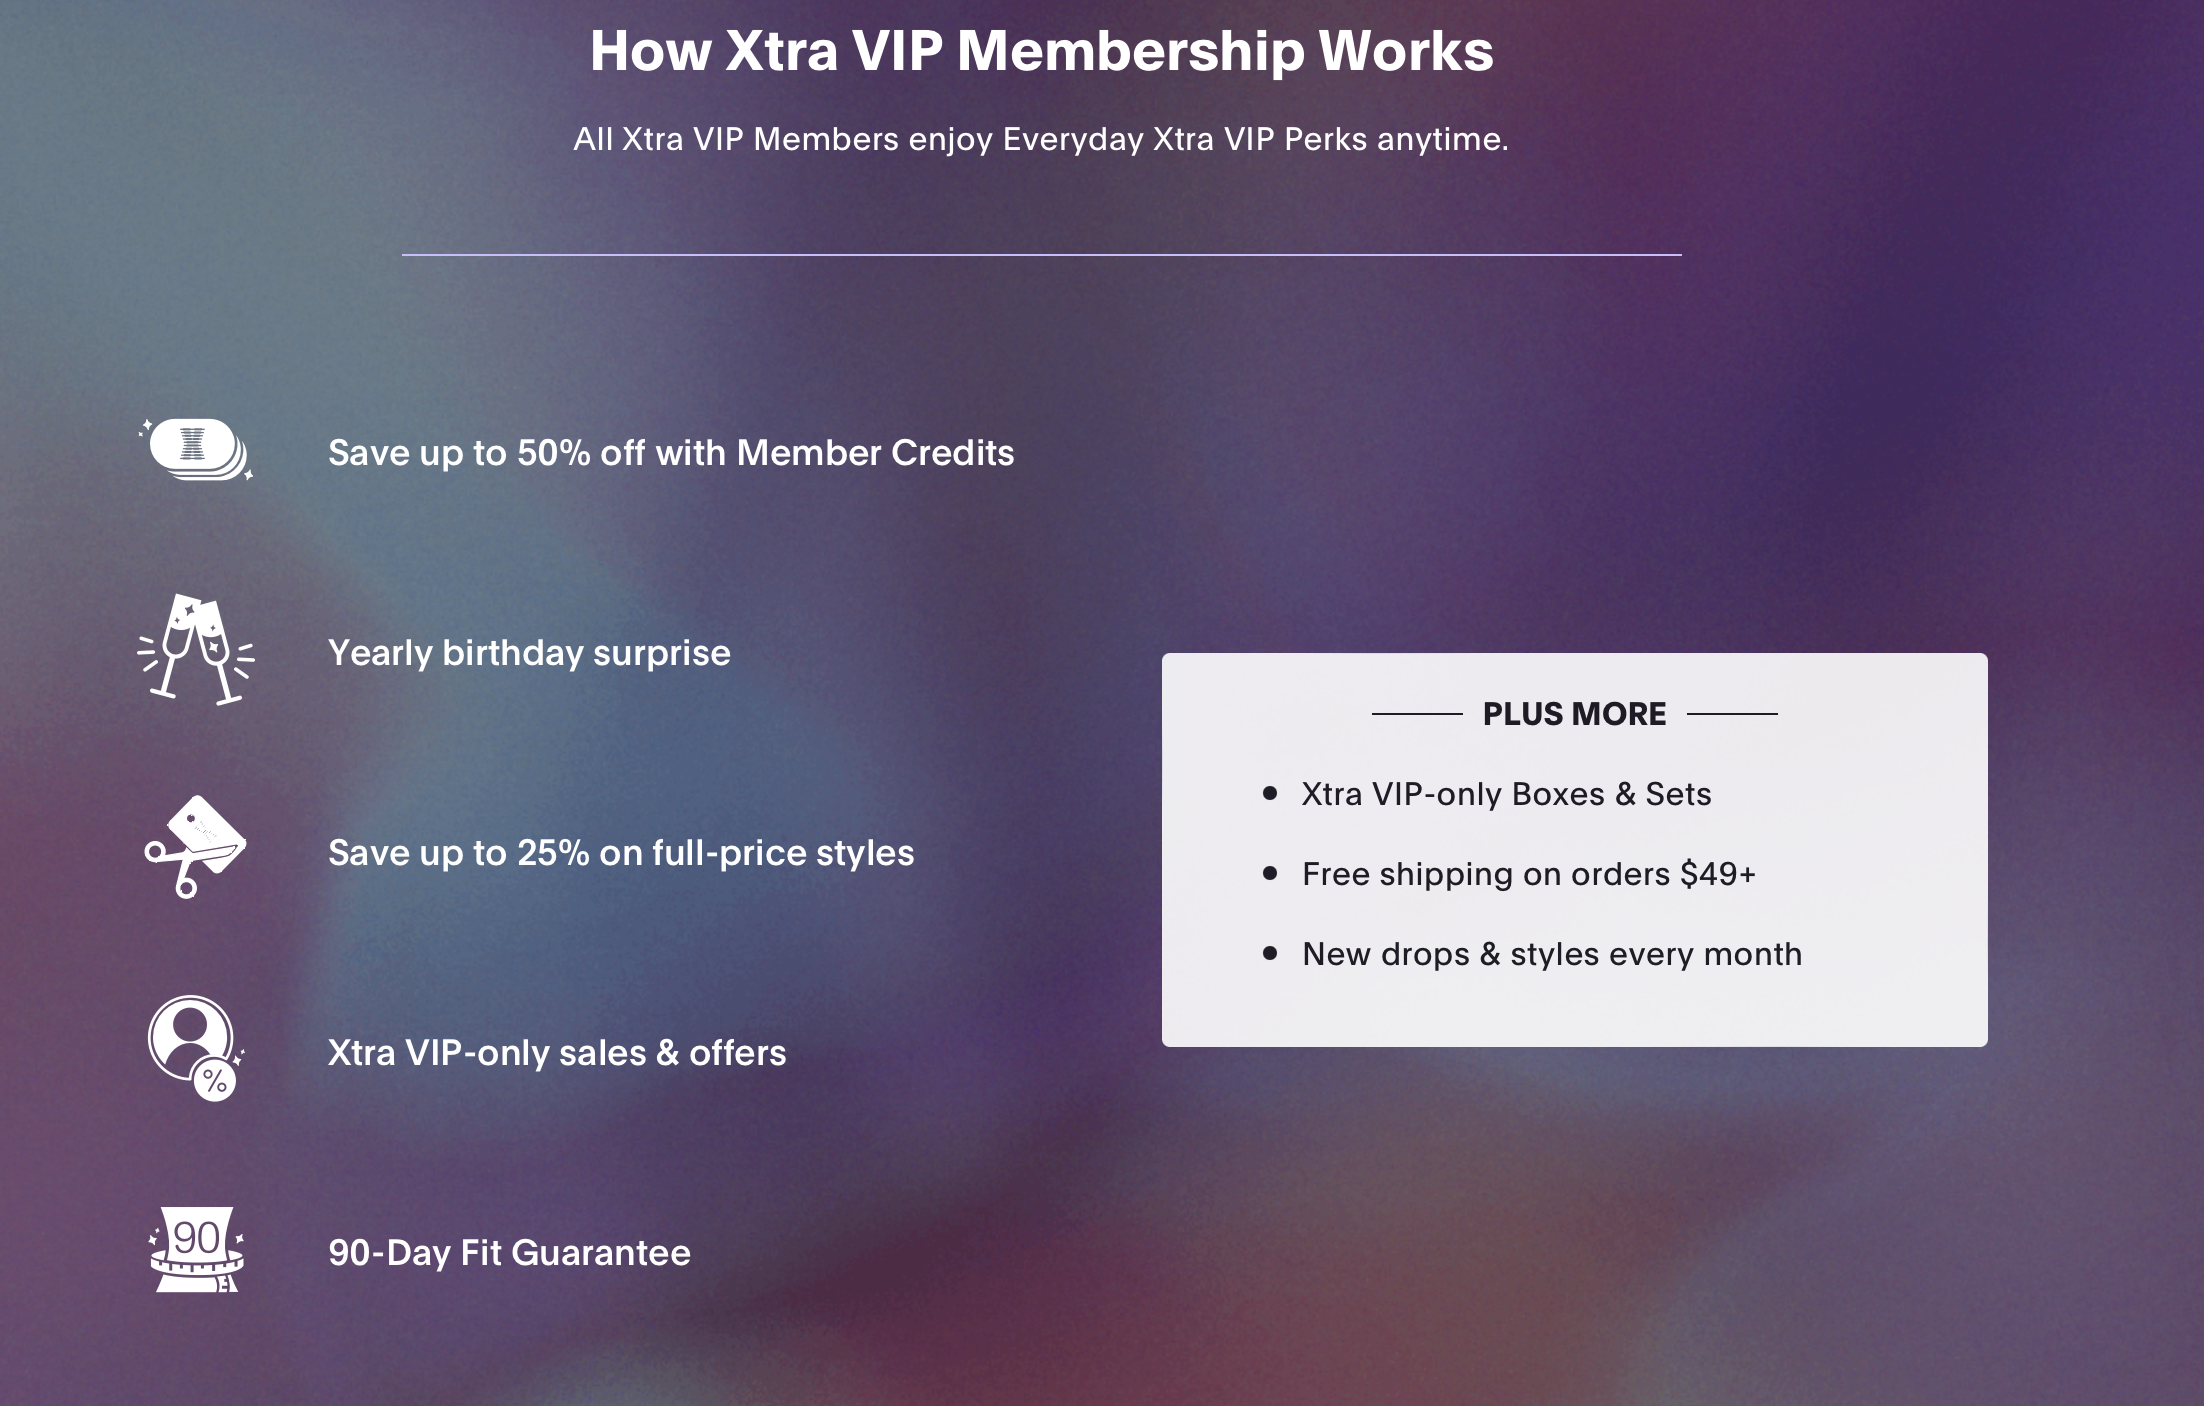The width and height of the screenshot is (2204, 1406).
Task: Select 'Save up to 25% on full-price styles'
Action: pyautogui.click(x=621, y=853)
